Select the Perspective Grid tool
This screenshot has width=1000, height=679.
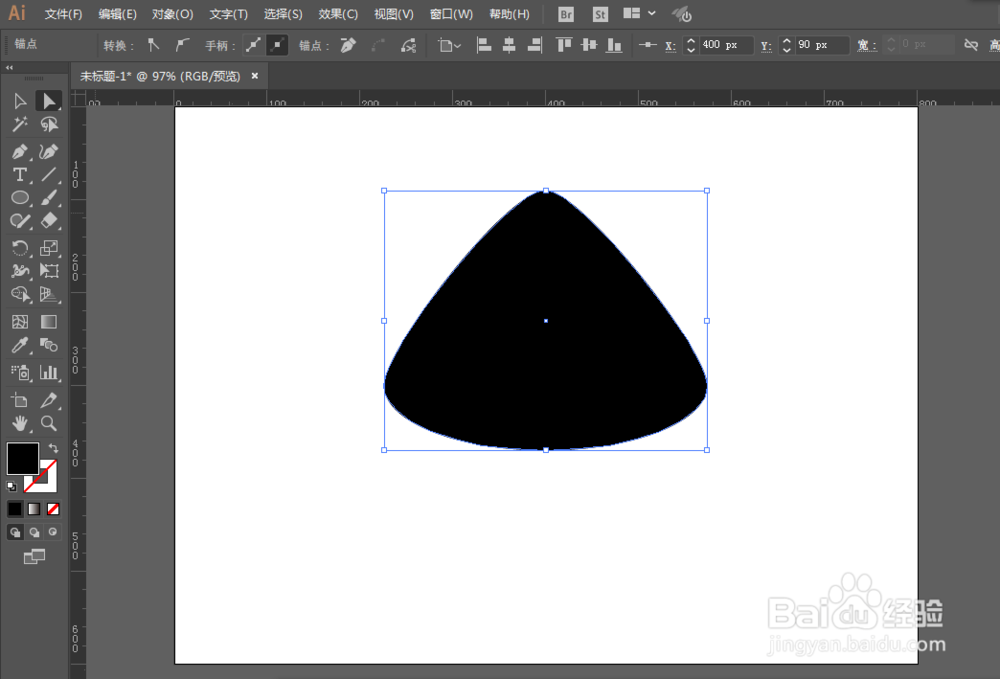48,294
